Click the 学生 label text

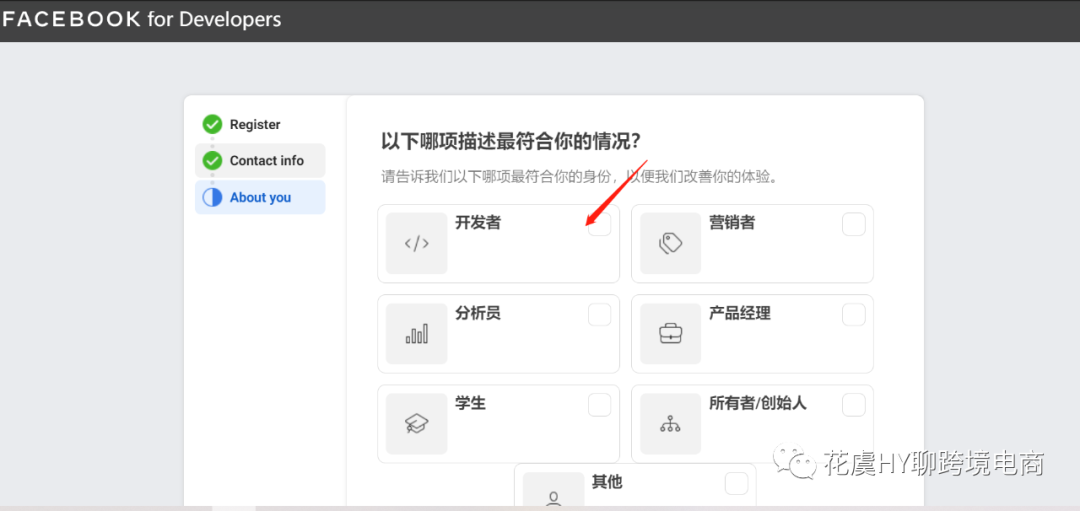(x=470, y=404)
